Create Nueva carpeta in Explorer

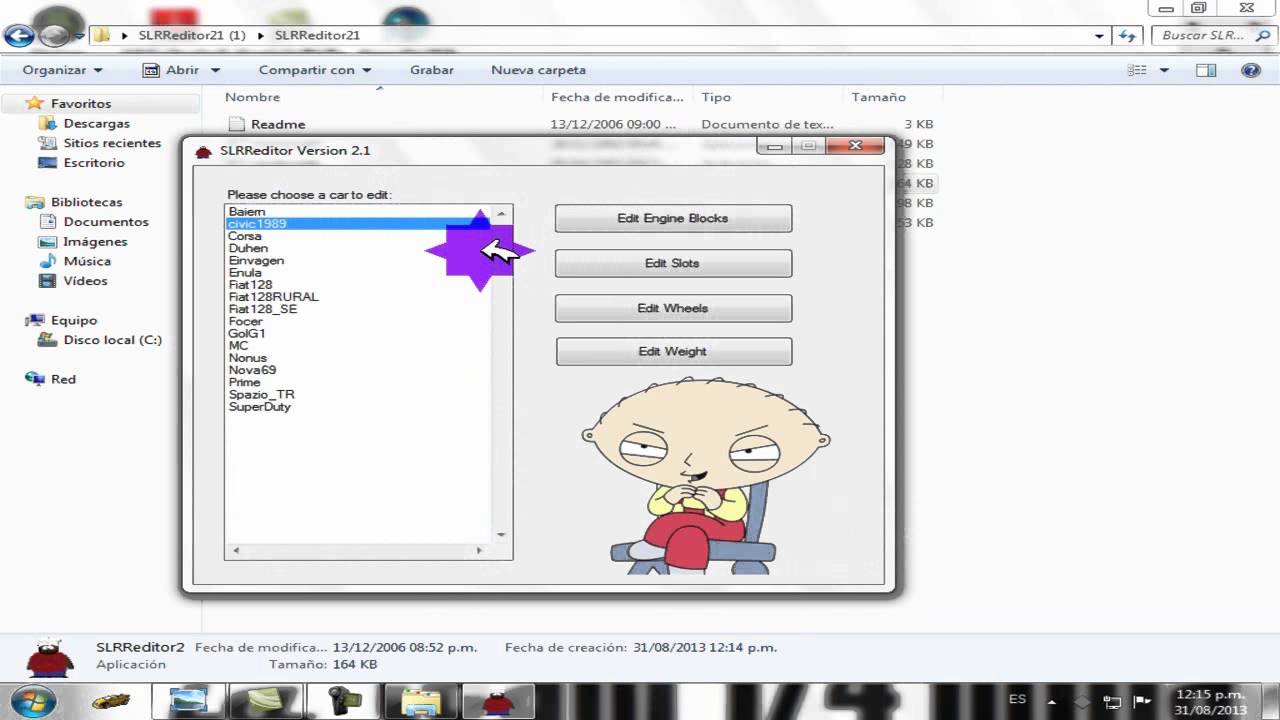[538, 70]
